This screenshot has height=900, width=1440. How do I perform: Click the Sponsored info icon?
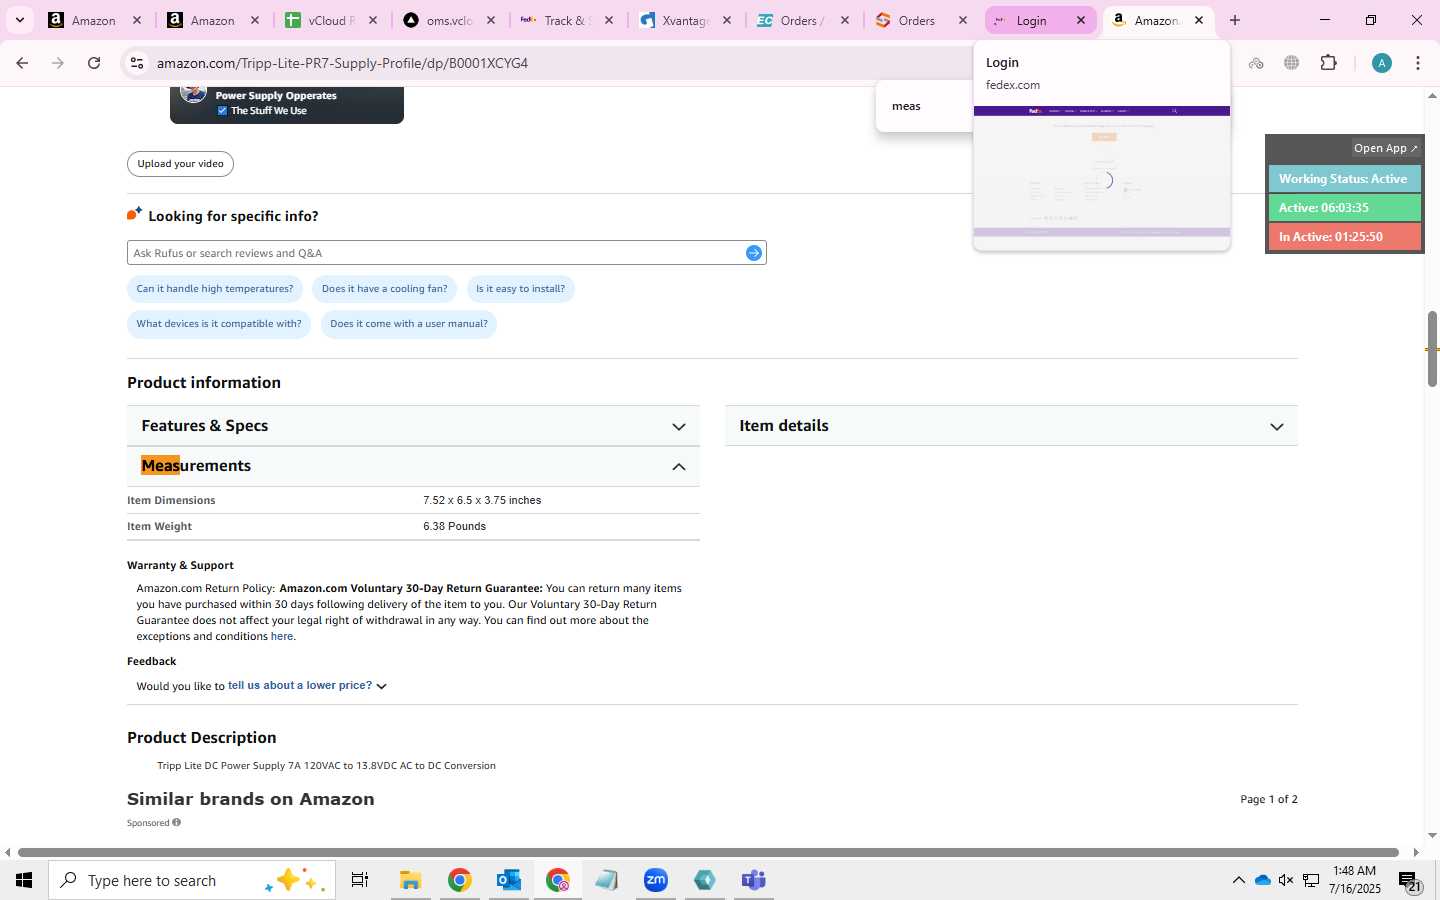tap(177, 822)
